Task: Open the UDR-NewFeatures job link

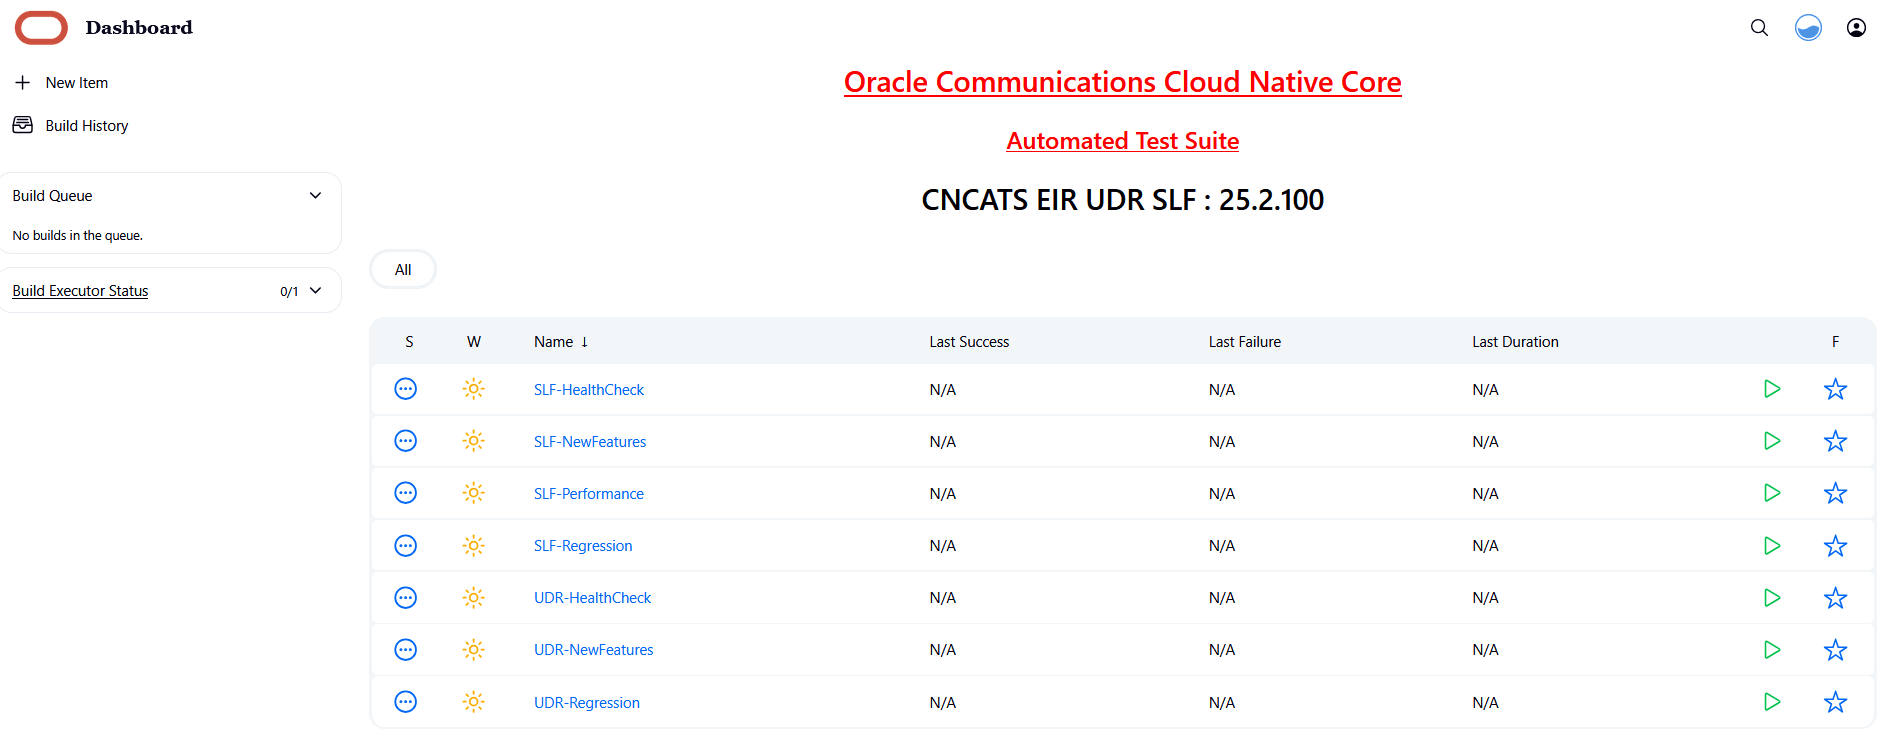Action: (594, 650)
